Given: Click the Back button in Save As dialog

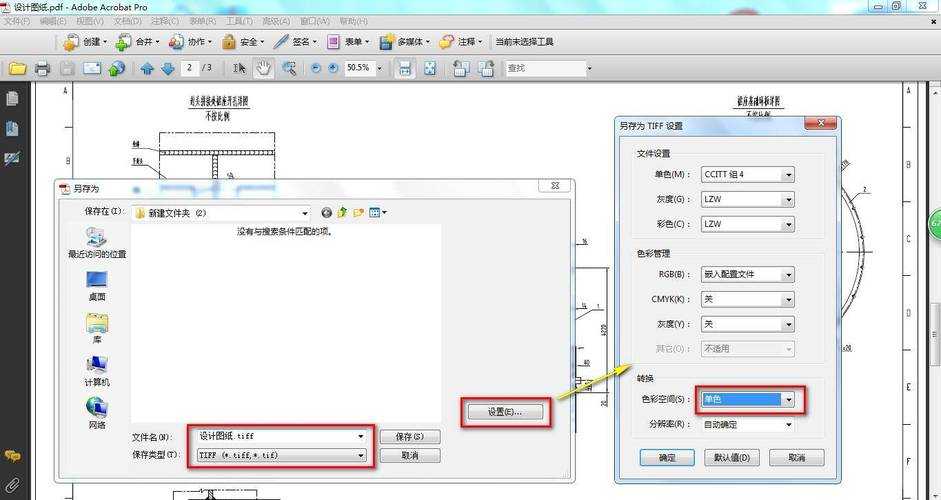Looking at the screenshot, I should click(326, 212).
